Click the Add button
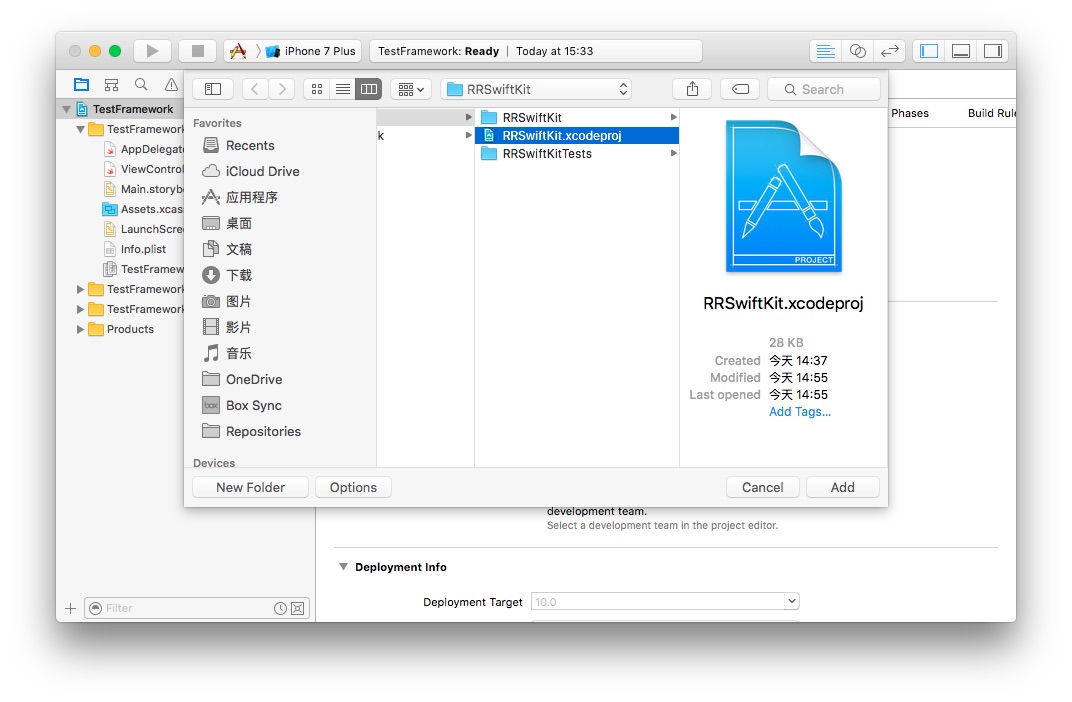The height and width of the screenshot is (702, 1072). tap(842, 487)
